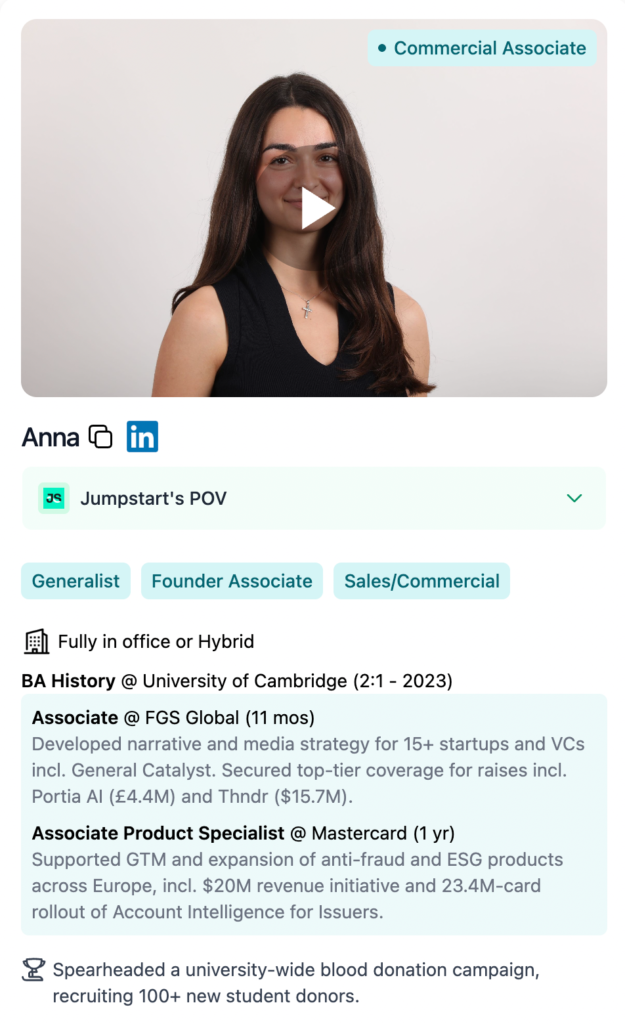Play the candidate intro video

tap(317, 208)
